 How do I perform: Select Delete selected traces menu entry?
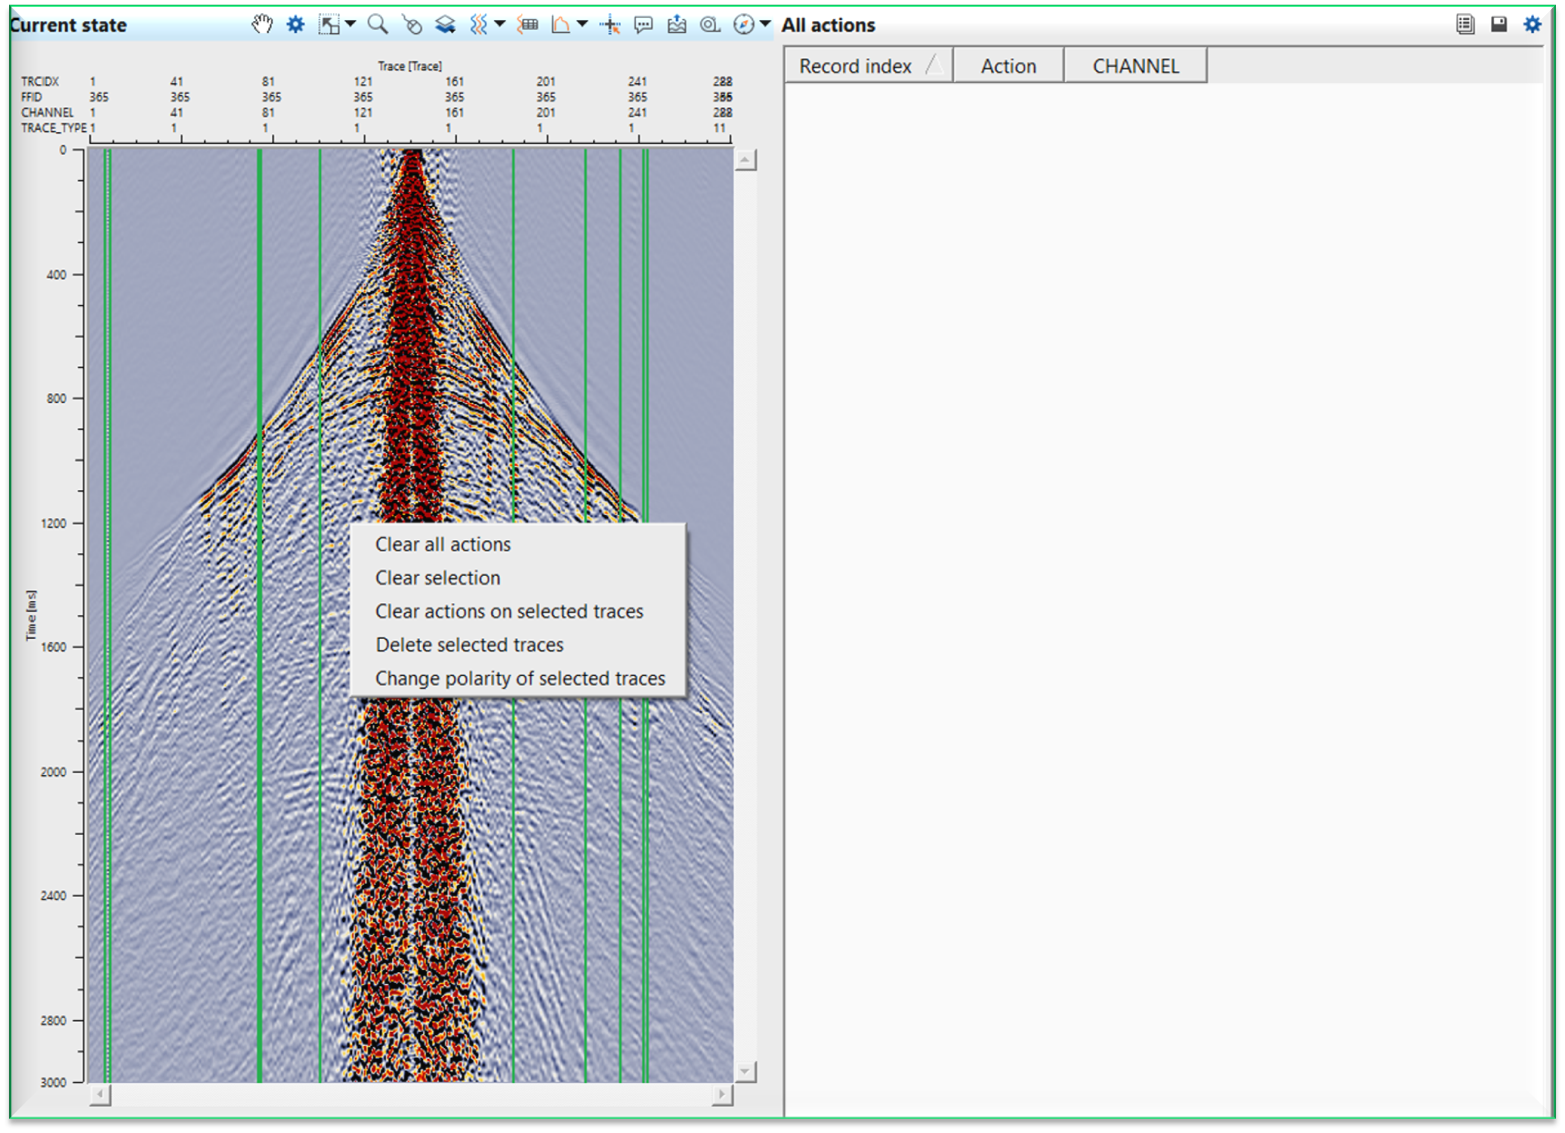tap(469, 645)
